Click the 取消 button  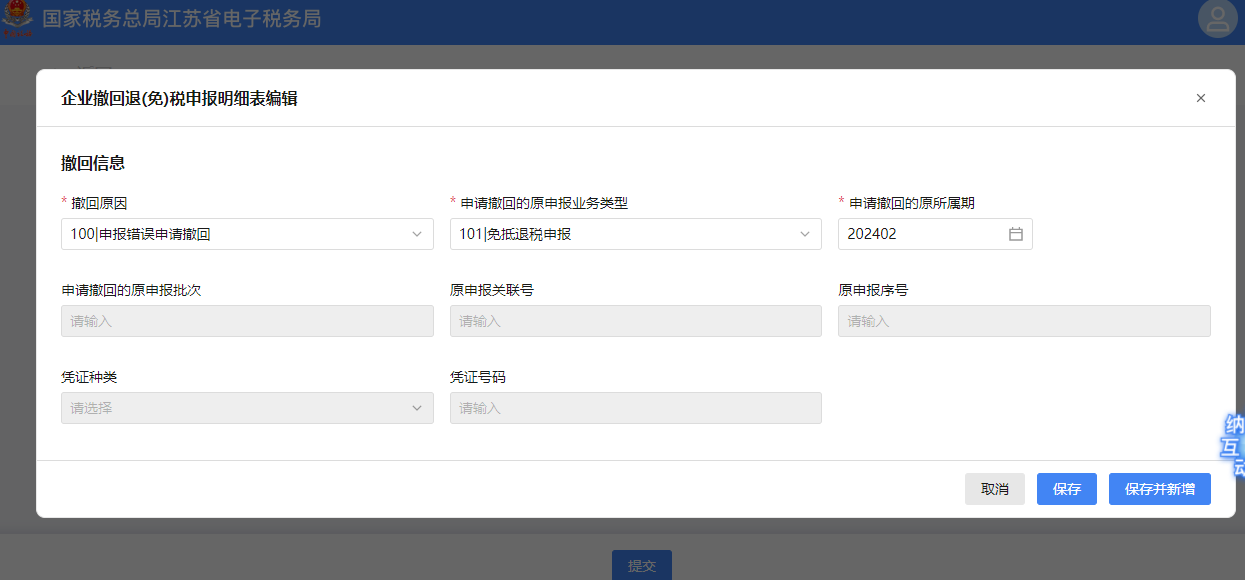point(994,489)
